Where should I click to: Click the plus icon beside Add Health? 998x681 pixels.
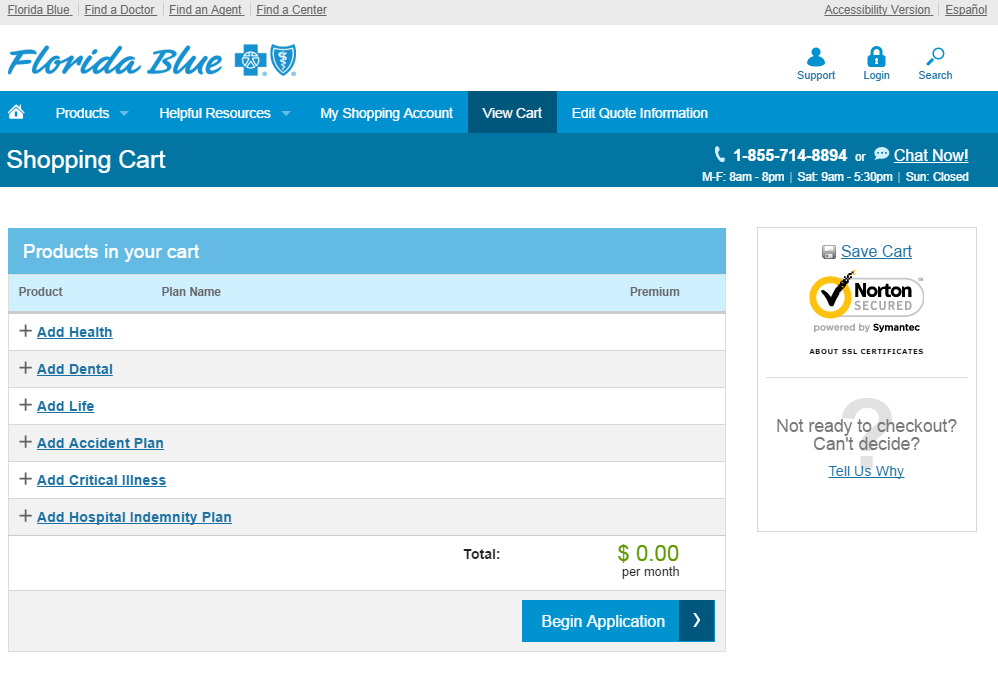(26, 331)
